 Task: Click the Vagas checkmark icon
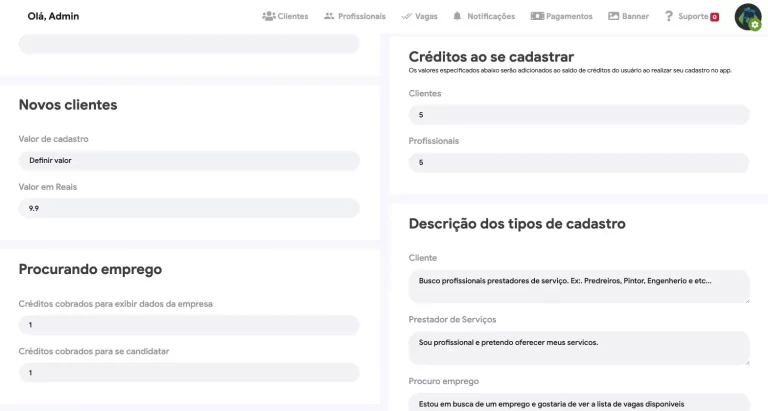pos(406,16)
